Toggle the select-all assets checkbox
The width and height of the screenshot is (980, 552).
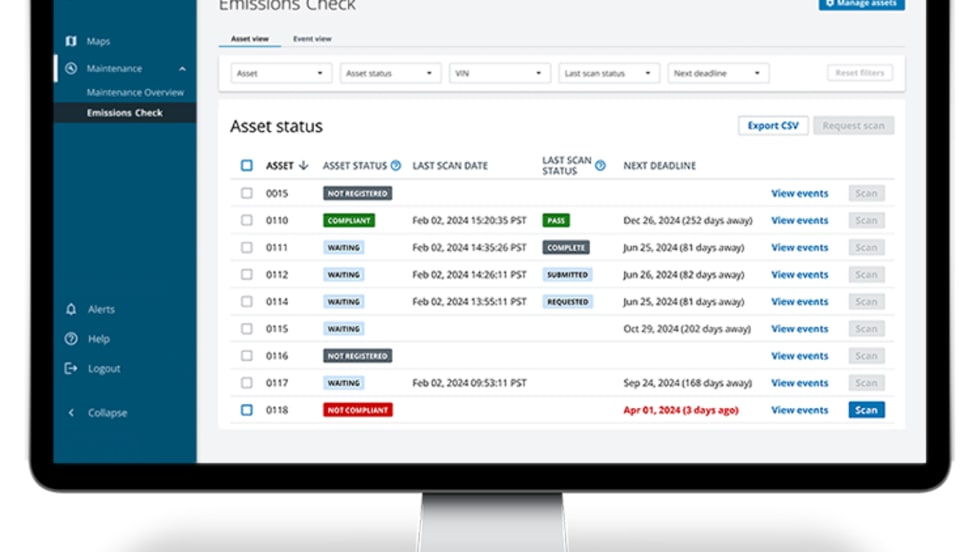click(247, 166)
